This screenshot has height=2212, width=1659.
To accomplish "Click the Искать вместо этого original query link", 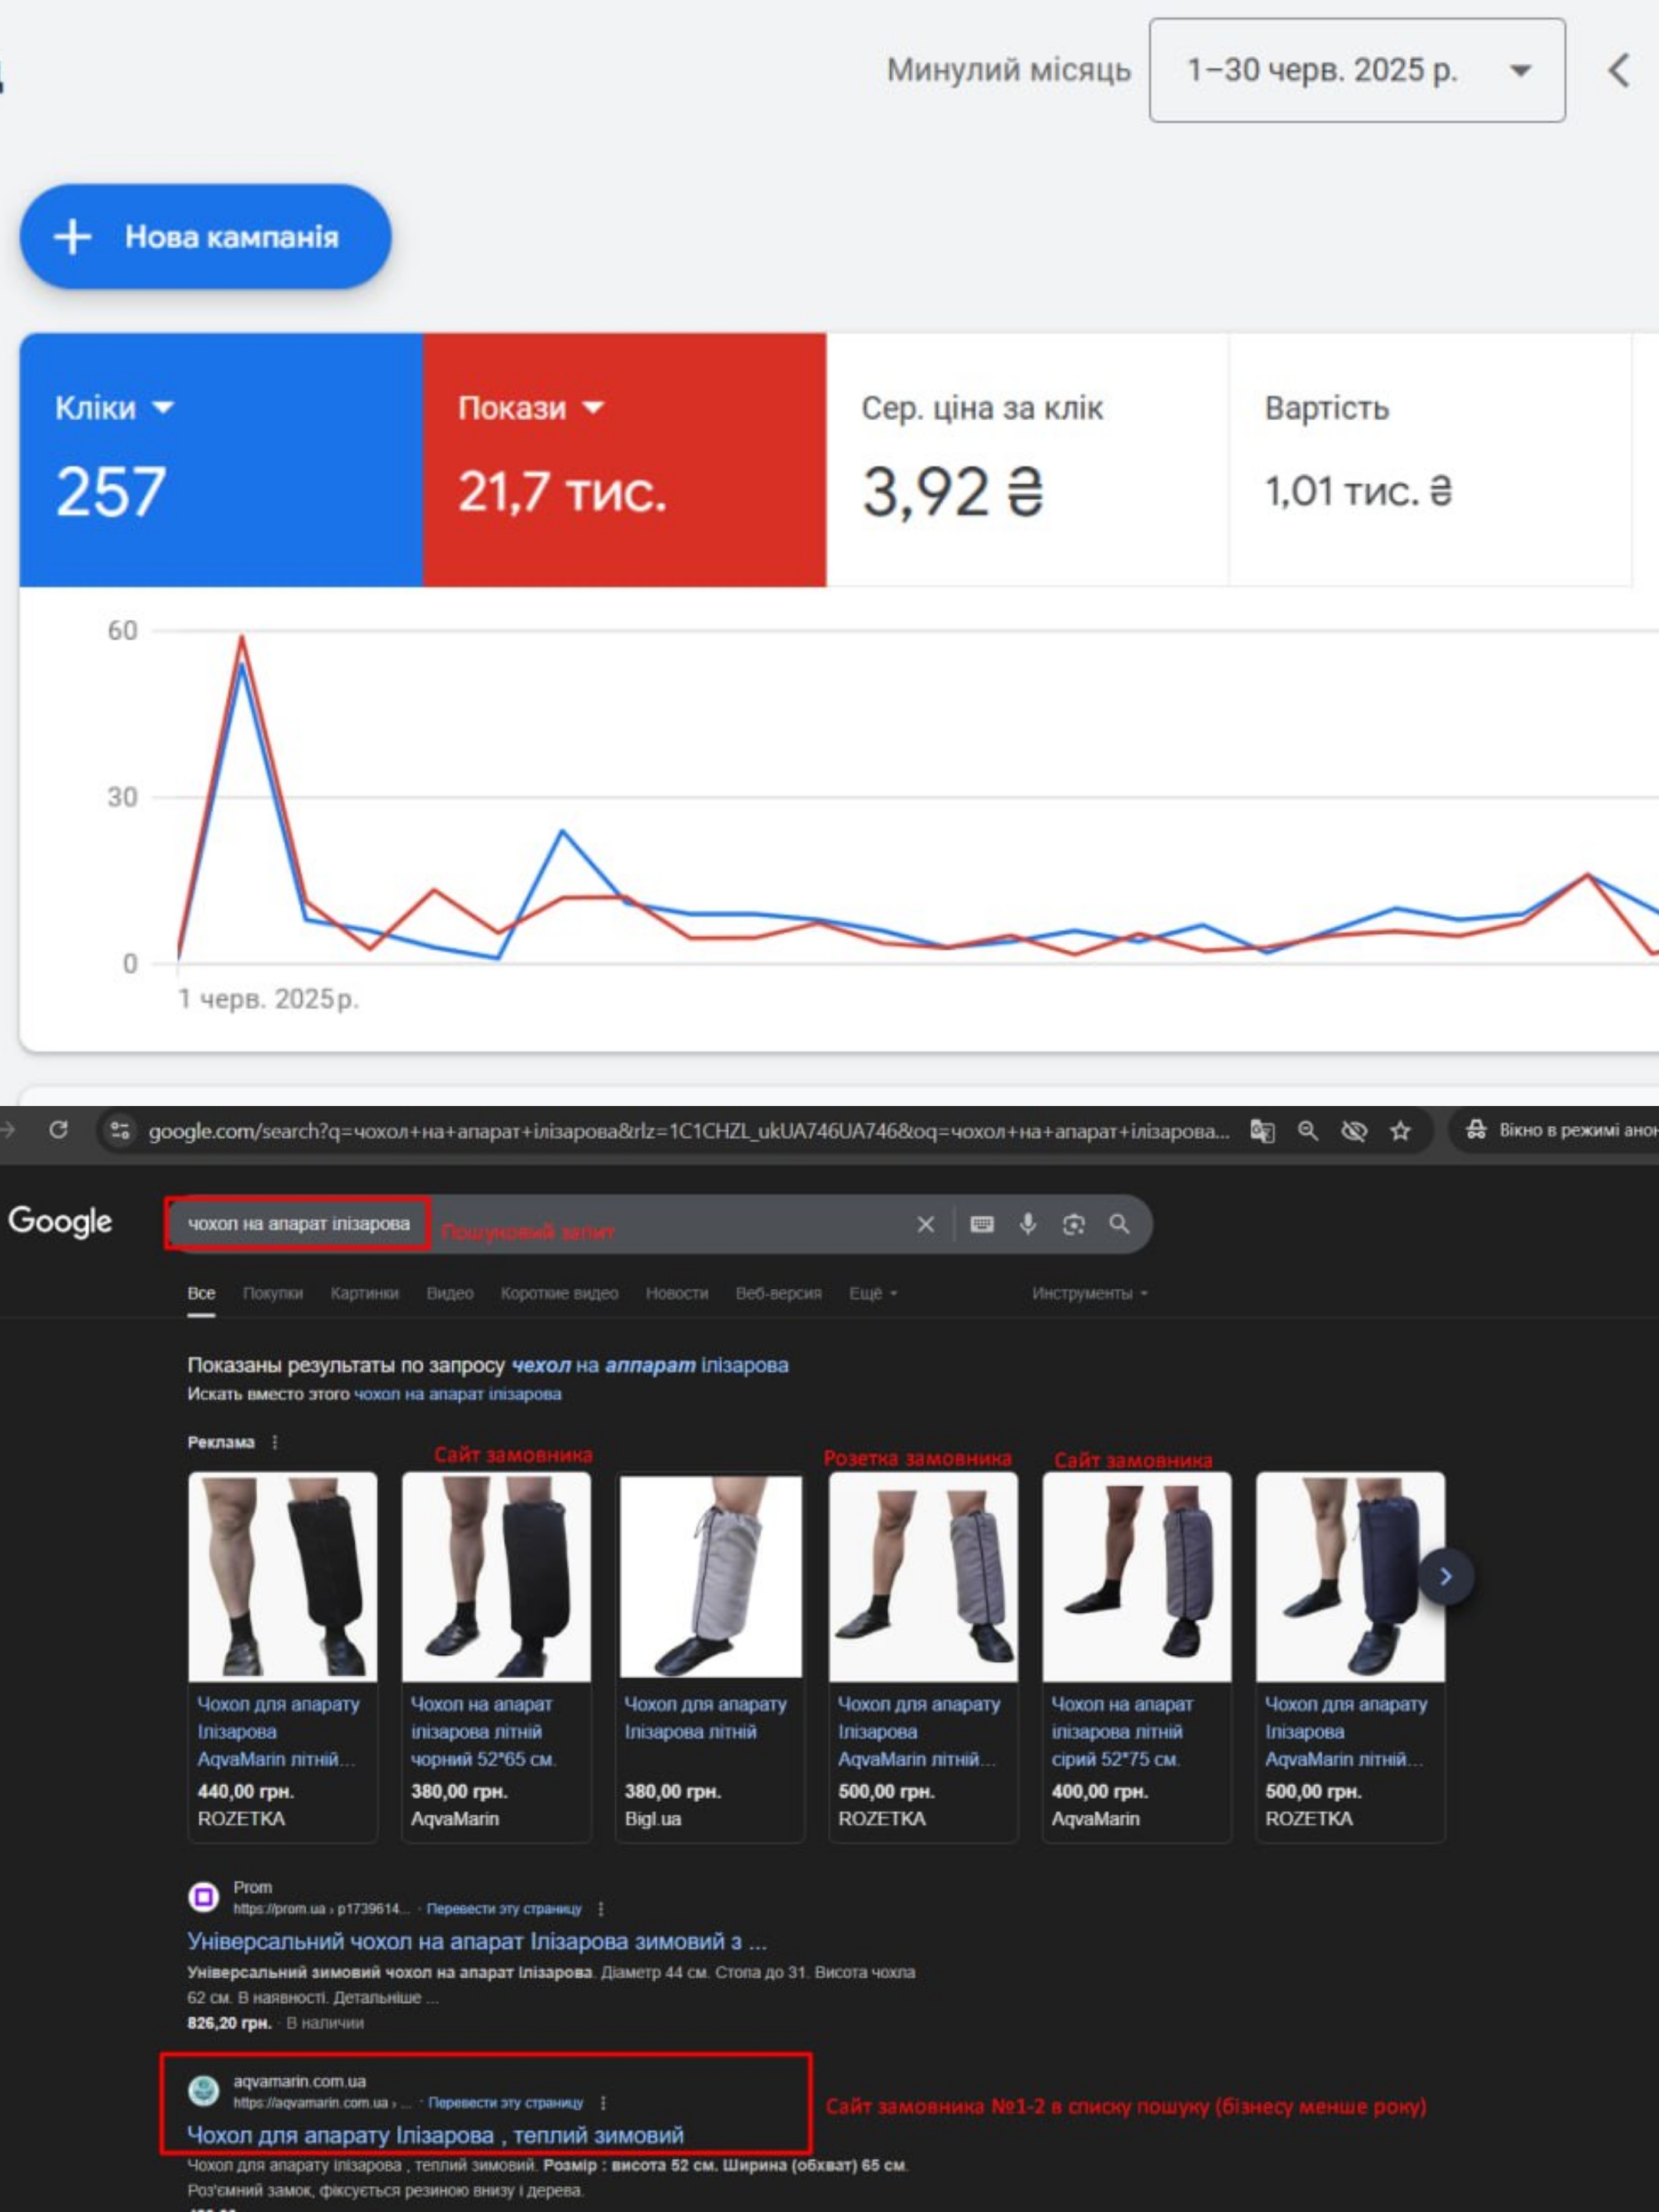I will (457, 1394).
